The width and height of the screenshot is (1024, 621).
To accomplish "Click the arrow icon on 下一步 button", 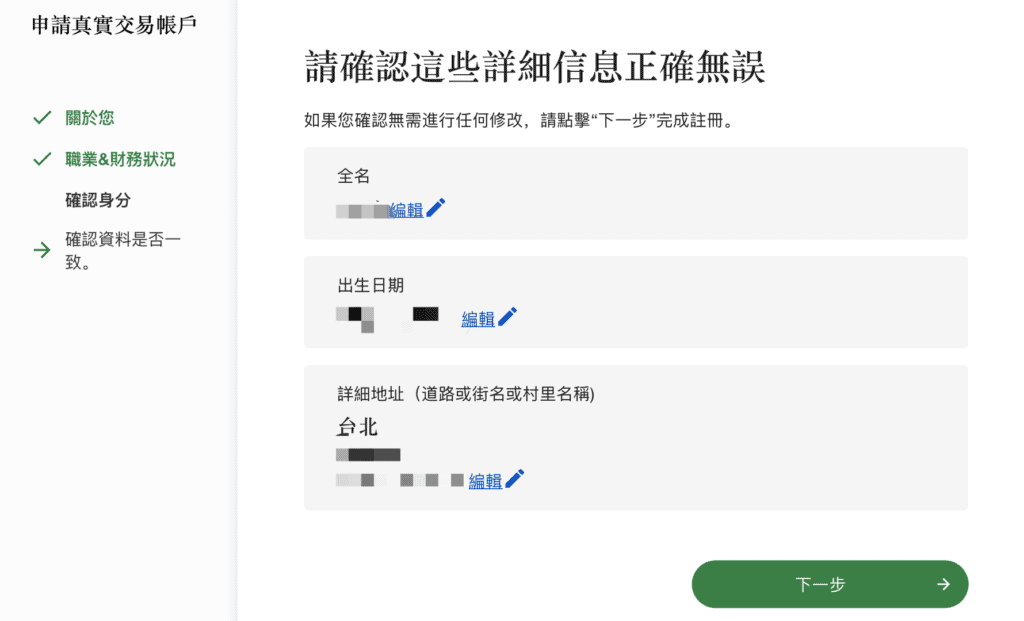I will (x=943, y=584).
